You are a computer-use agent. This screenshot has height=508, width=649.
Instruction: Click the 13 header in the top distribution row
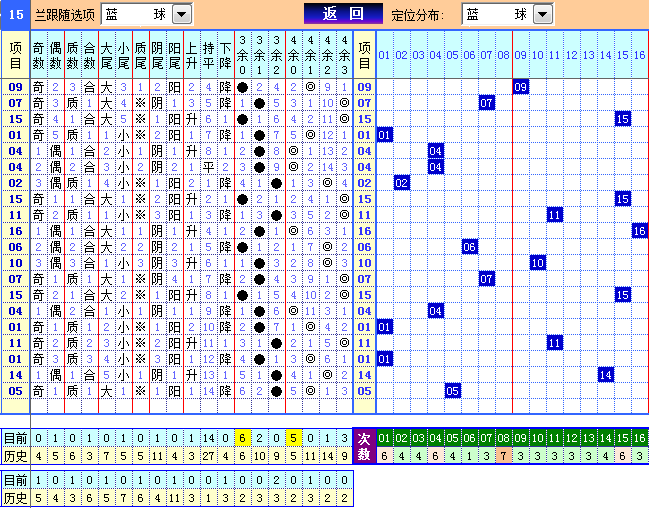pyautogui.click(x=589, y=55)
